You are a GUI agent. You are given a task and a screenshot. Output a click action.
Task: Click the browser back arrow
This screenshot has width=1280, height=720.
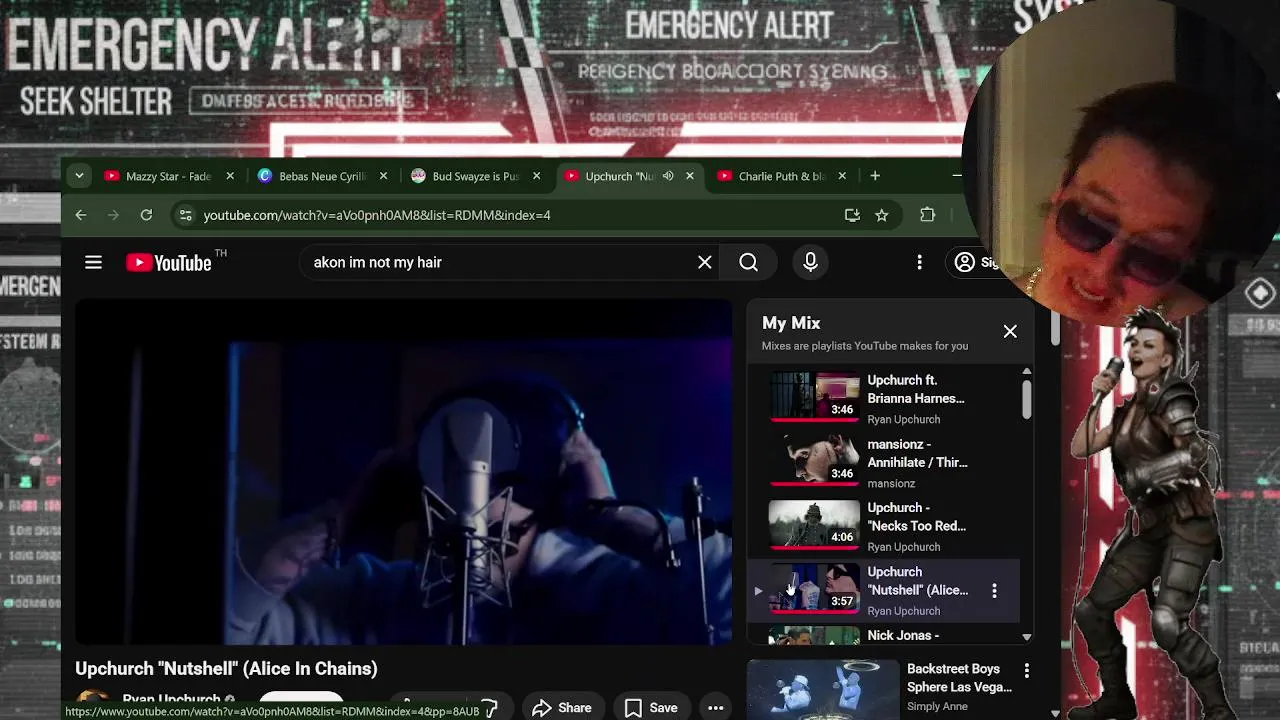click(81, 215)
